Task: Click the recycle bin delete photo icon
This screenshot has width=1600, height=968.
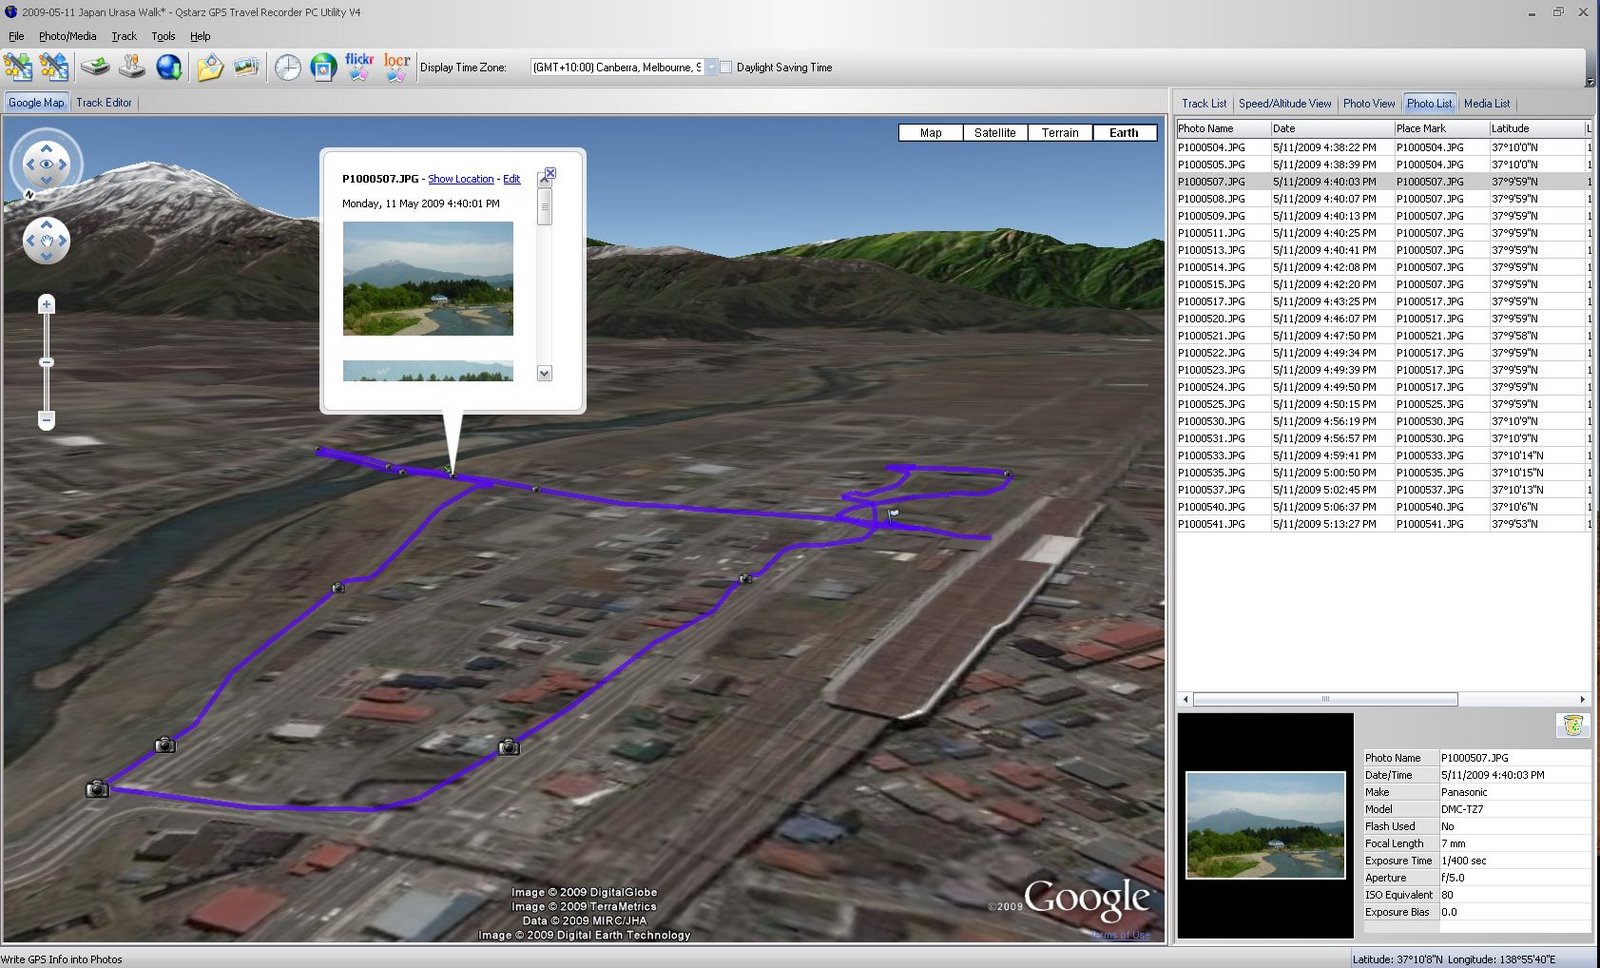Action: click(1573, 725)
